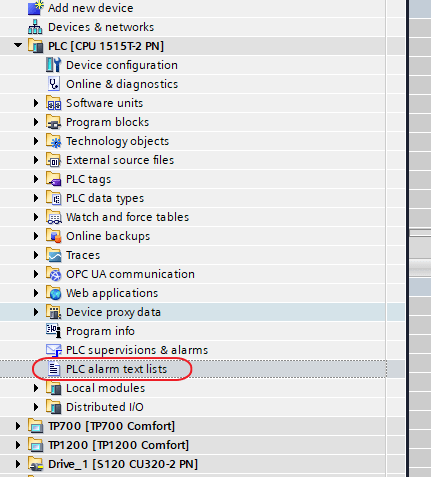Click the Software units folder icon
Screen dimensions: 431x477
coord(54,103)
